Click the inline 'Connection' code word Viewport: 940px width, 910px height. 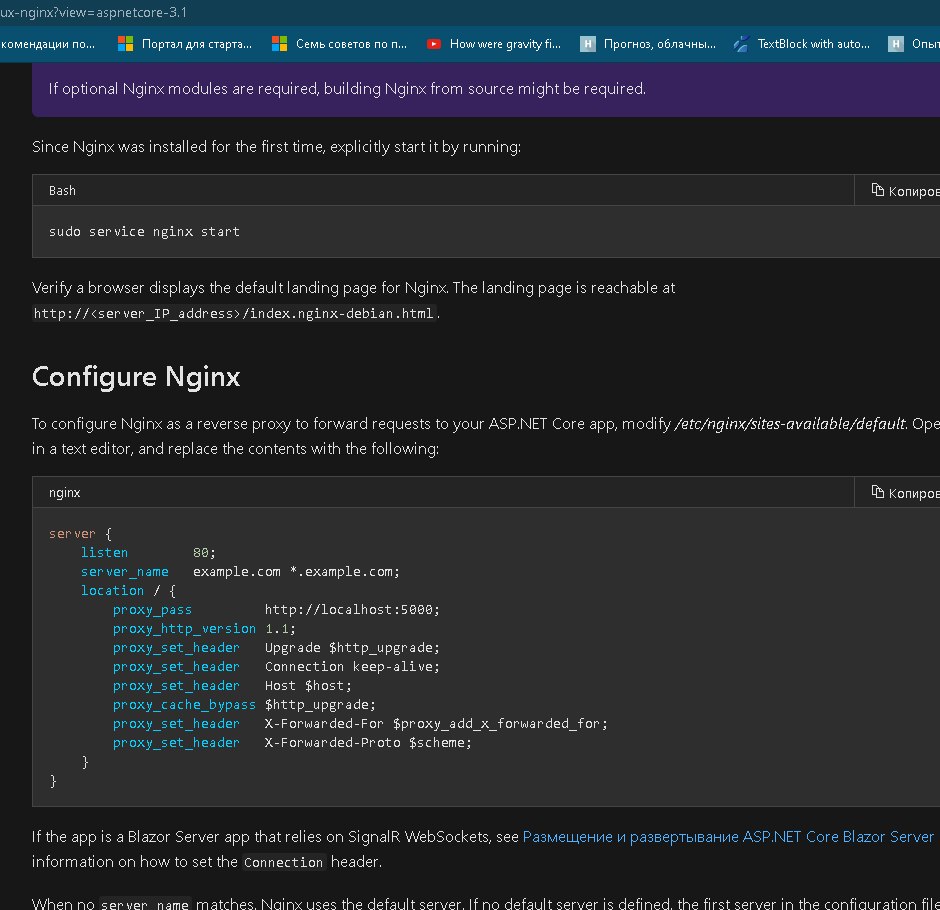(x=283, y=863)
